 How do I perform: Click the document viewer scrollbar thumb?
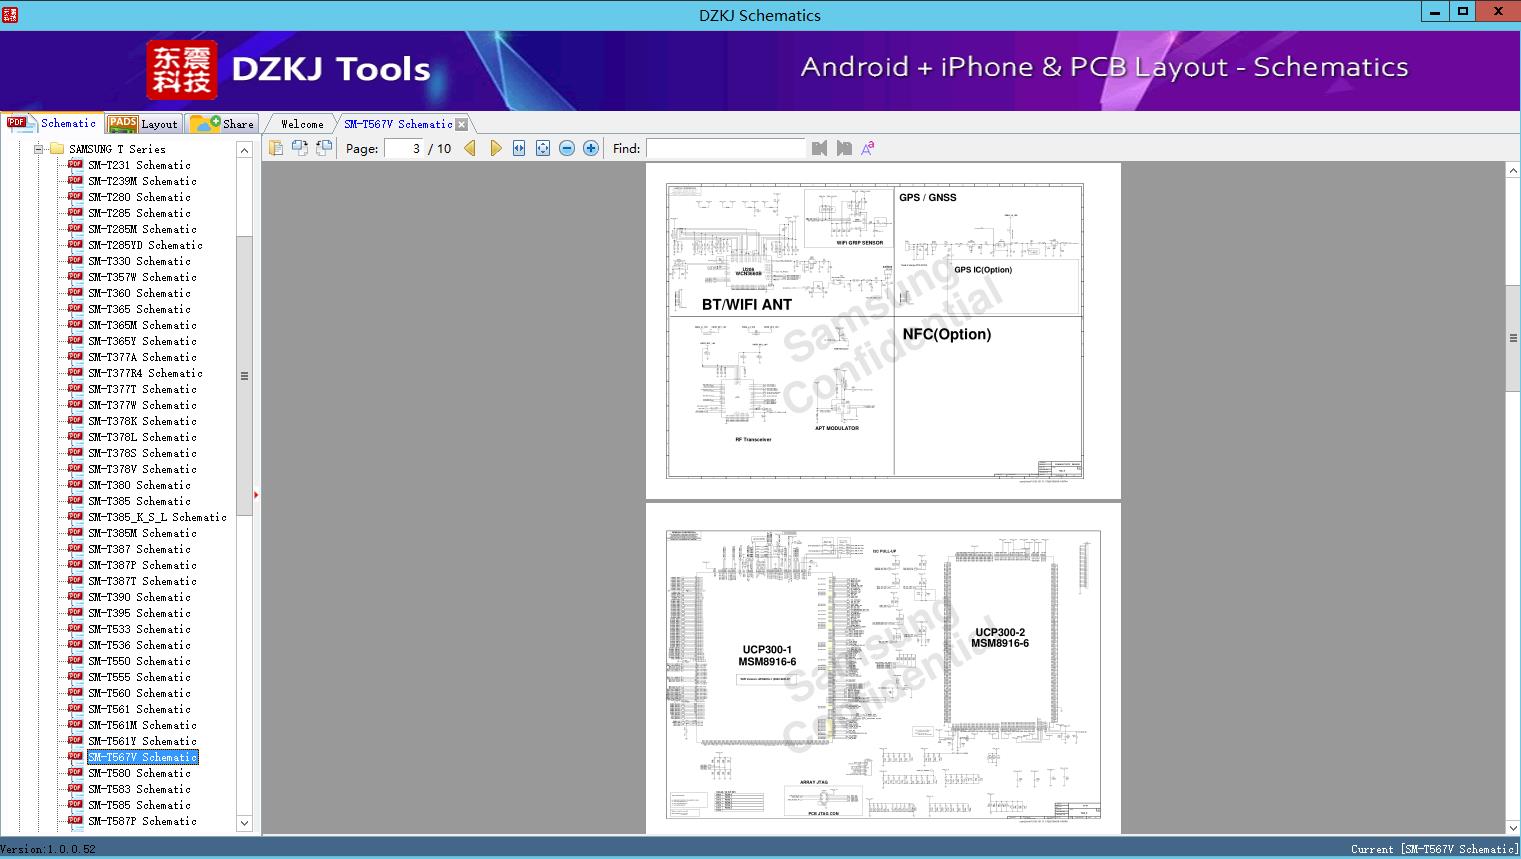pos(1513,338)
